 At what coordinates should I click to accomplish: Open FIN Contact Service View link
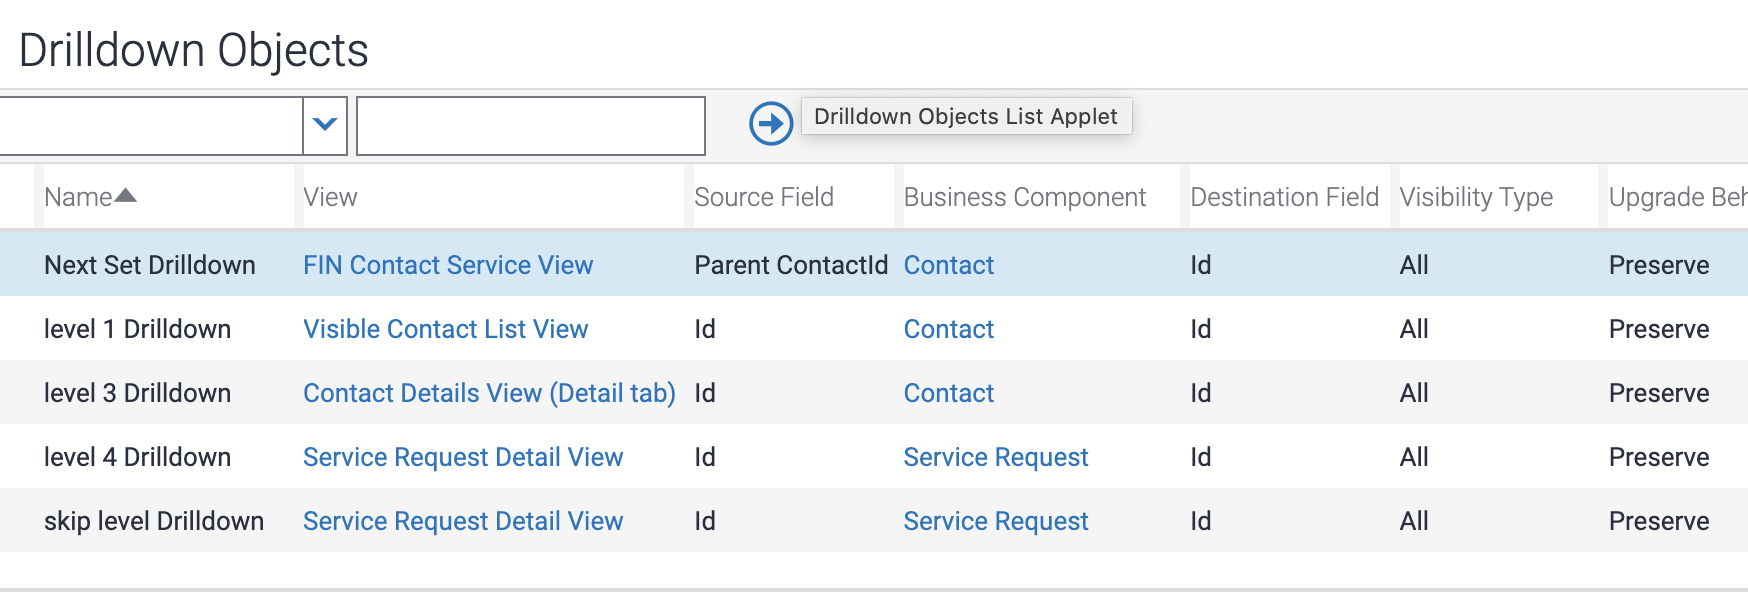448,265
